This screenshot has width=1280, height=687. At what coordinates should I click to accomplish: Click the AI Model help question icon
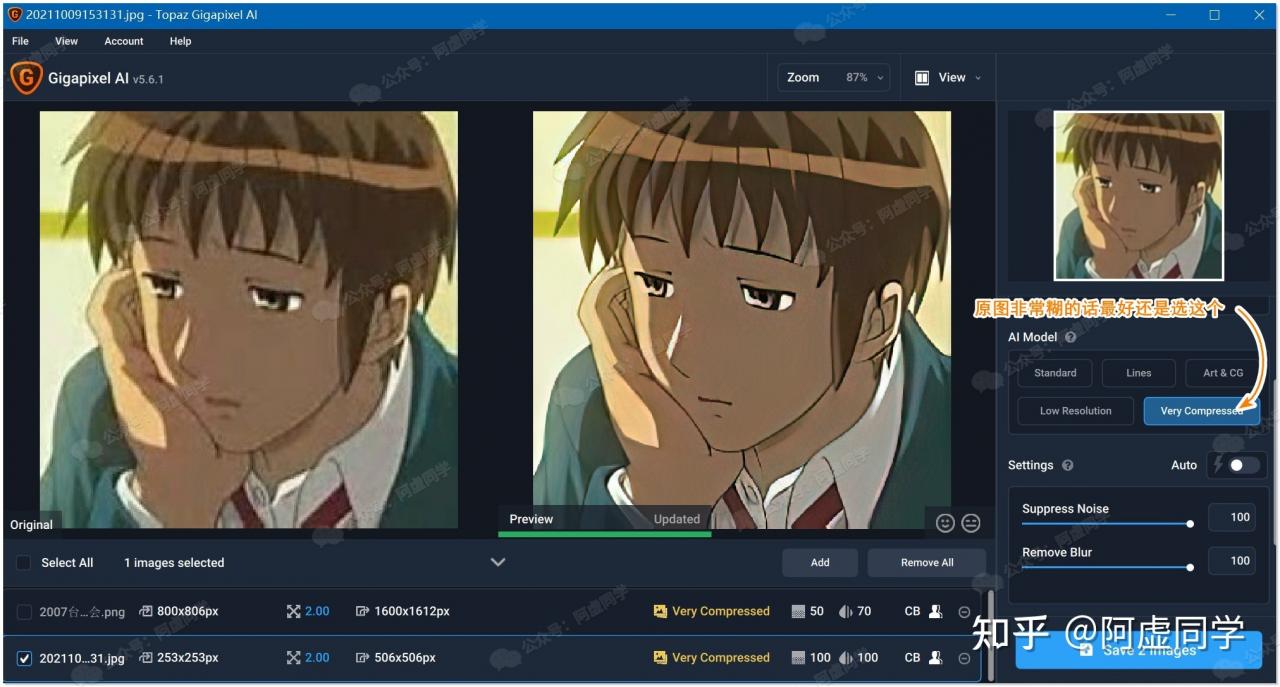click(x=1070, y=337)
